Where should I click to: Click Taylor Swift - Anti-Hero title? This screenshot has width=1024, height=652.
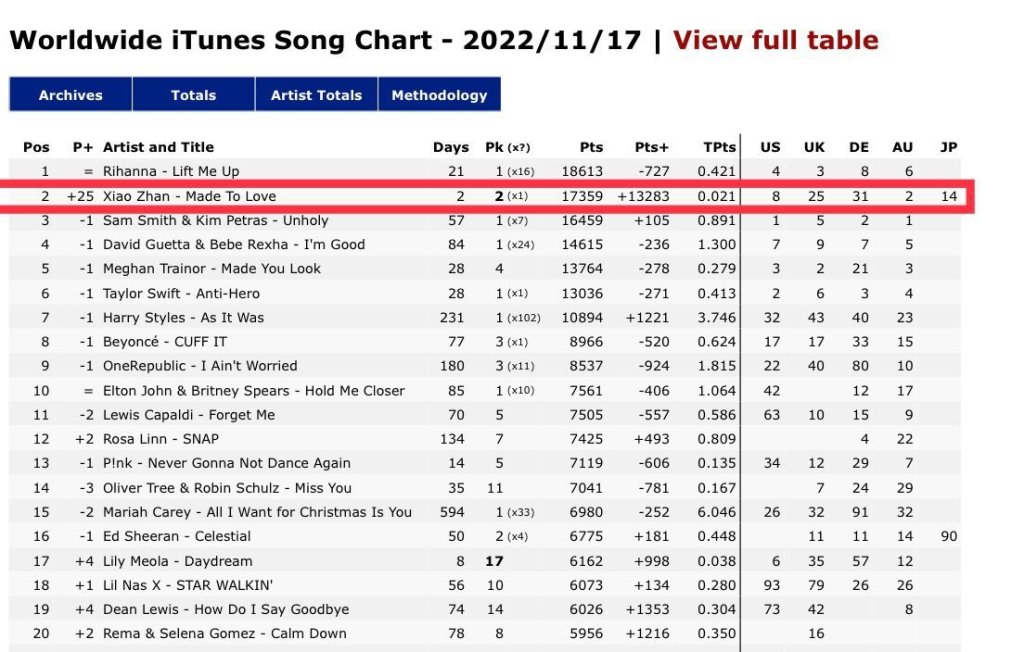[x=181, y=293]
